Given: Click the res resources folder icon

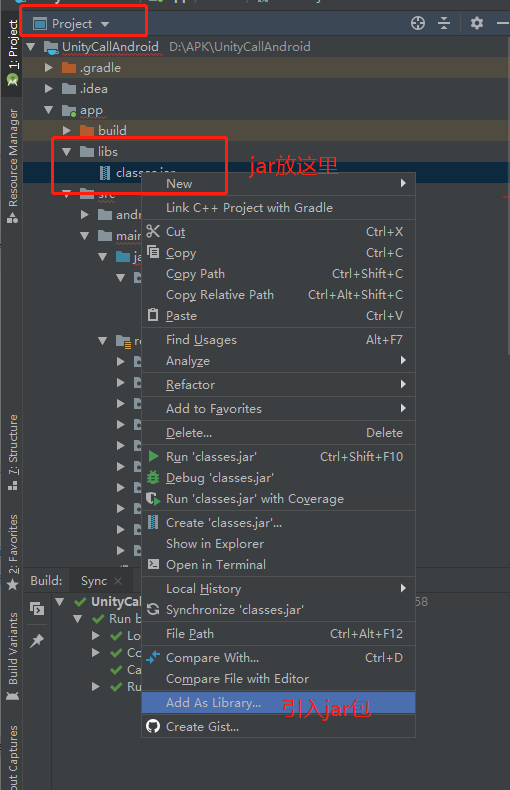Looking at the screenshot, I should click(123, 342).
